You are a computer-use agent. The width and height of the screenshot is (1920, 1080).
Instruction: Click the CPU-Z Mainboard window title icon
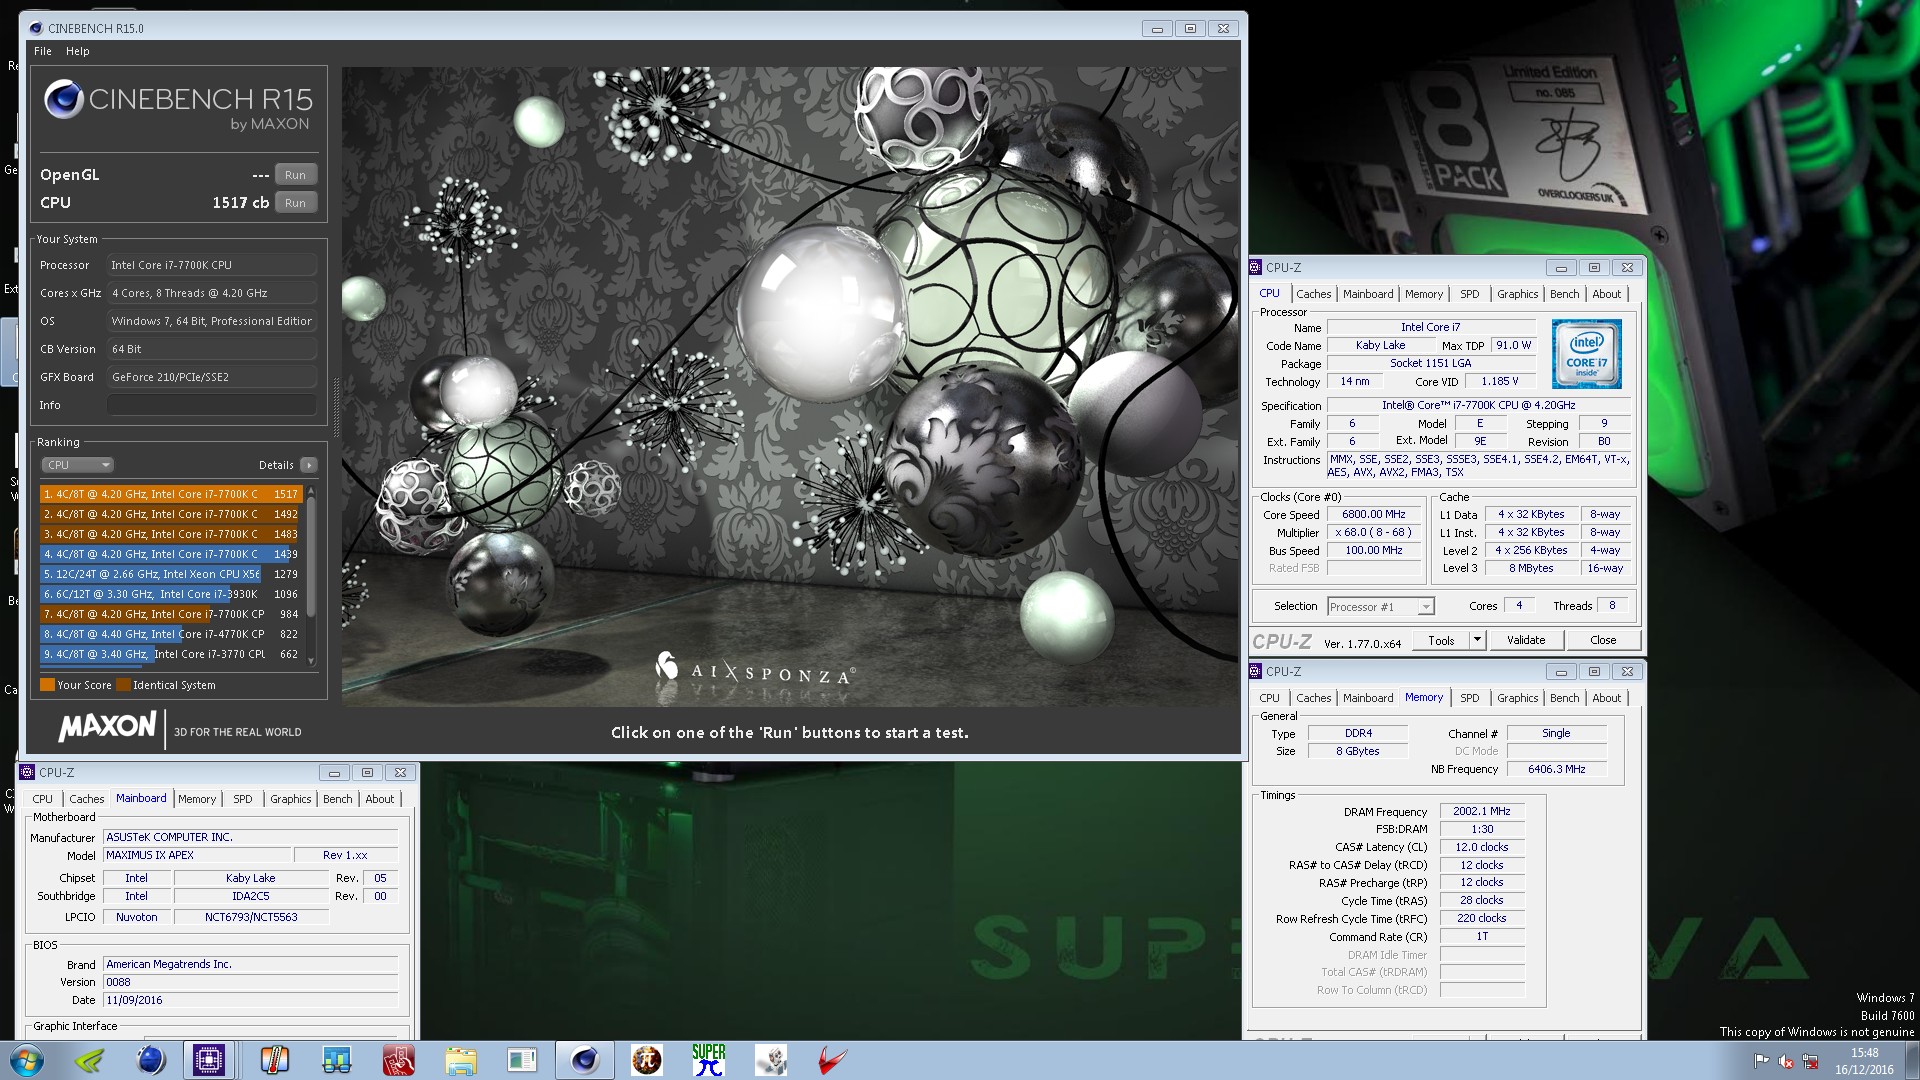[27, 772]
